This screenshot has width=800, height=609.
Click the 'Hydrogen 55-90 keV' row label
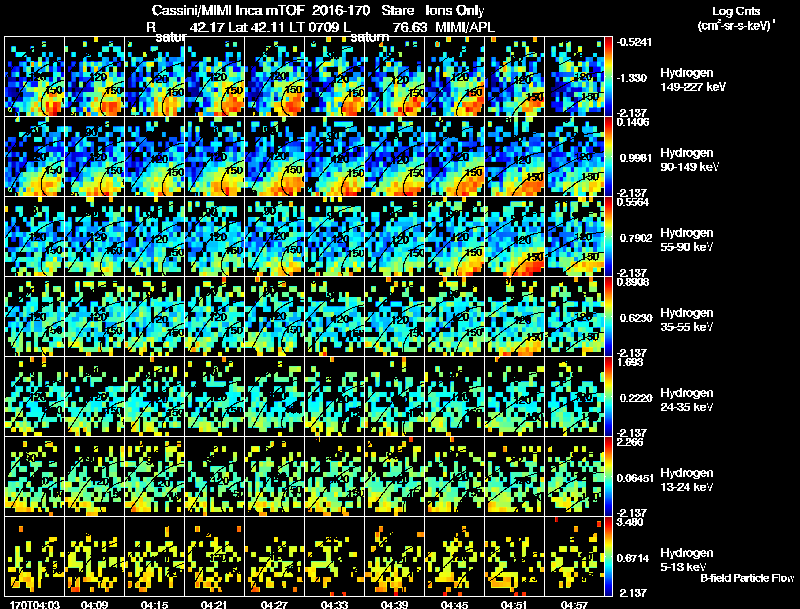coord(686,240)
